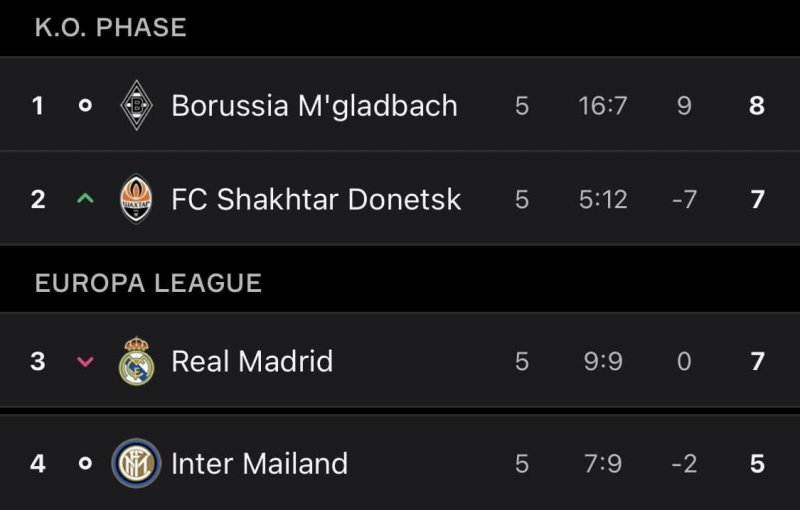Open the Borussia M'gladbach team name
Viewport: 800px width, 510px height.
click(x=314, y=105)
